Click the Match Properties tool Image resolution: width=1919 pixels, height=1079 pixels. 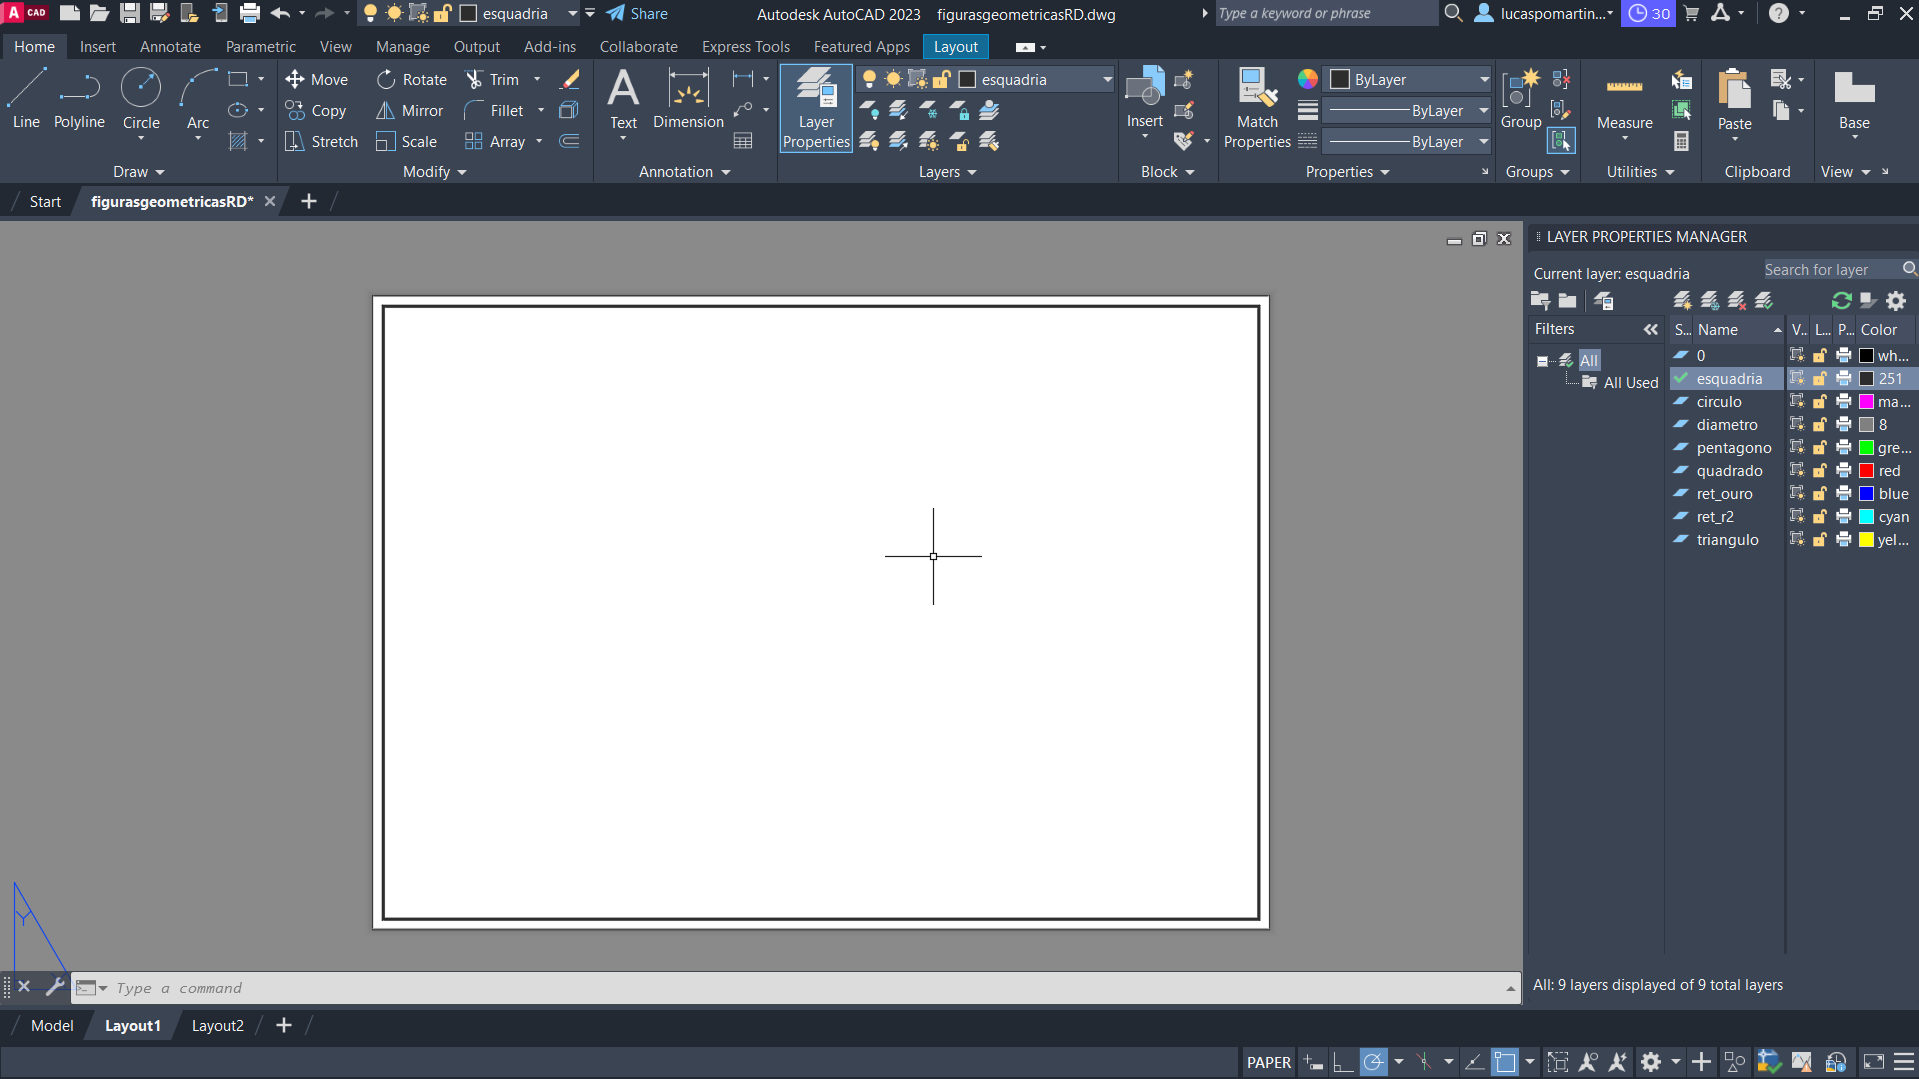point(1257,108)
